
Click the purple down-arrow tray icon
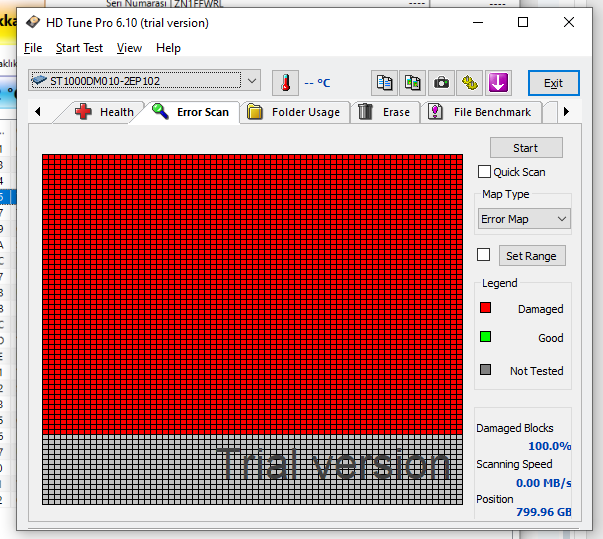pos(498,83)
